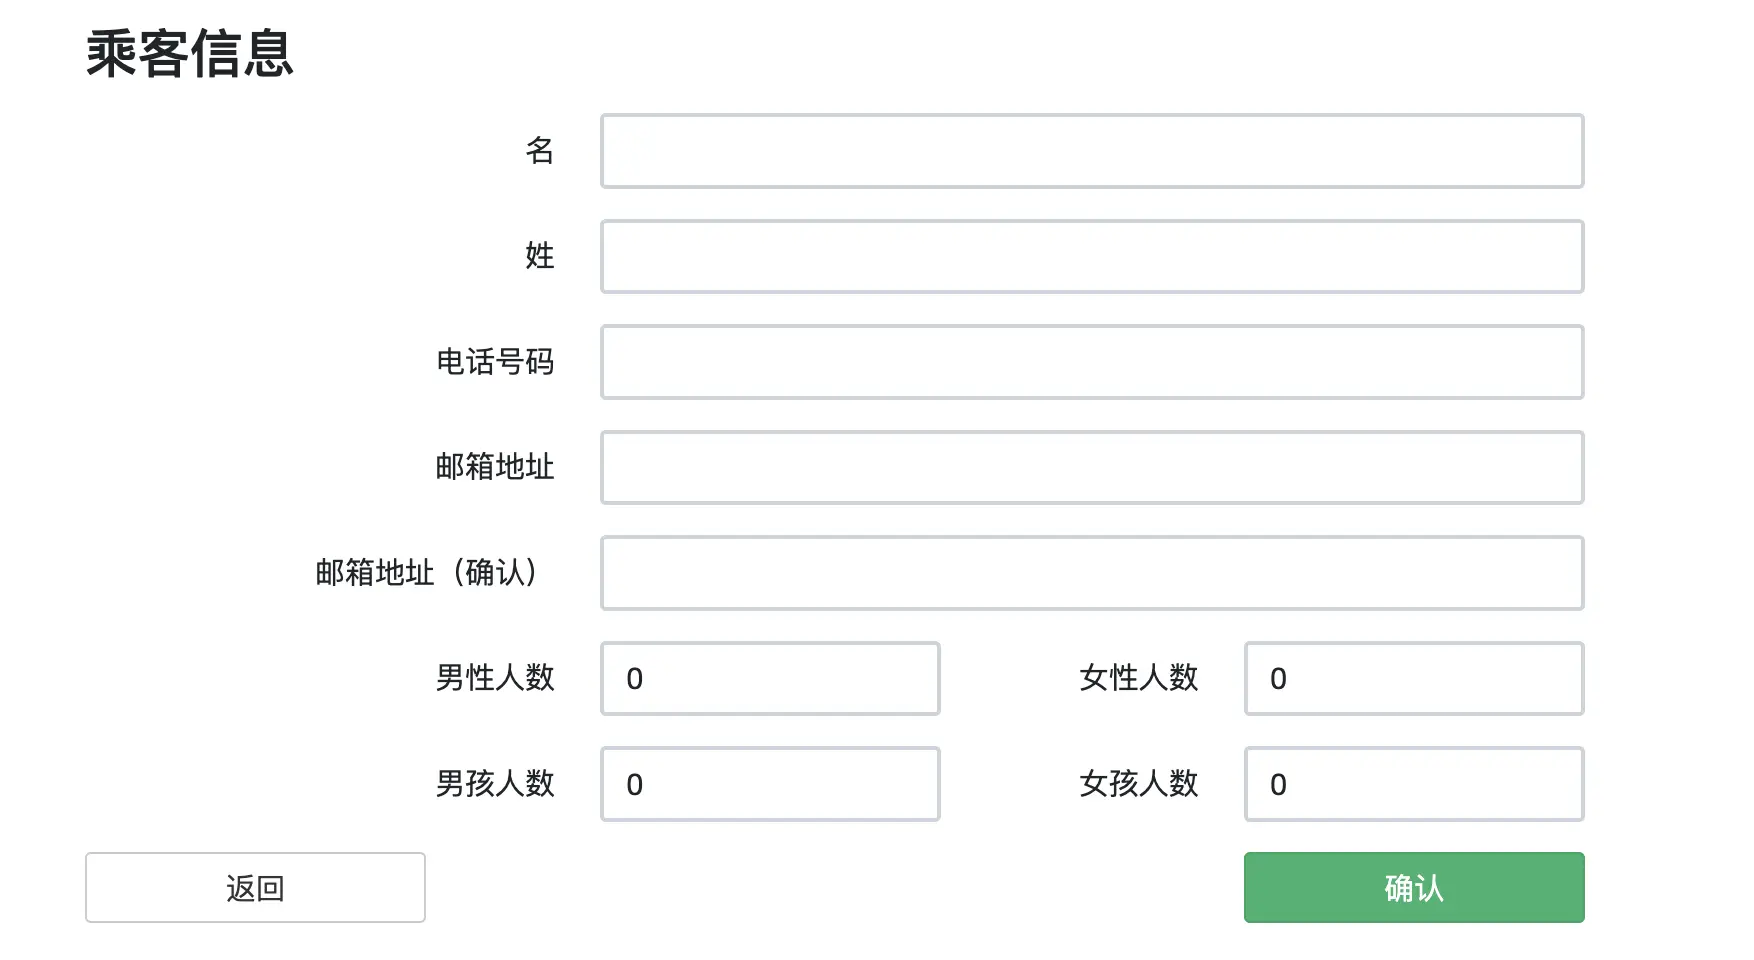This screenshot has width=1754, height=960.
Task: Submit with the green 确认 button
Action: click(x=1414, y=888)
